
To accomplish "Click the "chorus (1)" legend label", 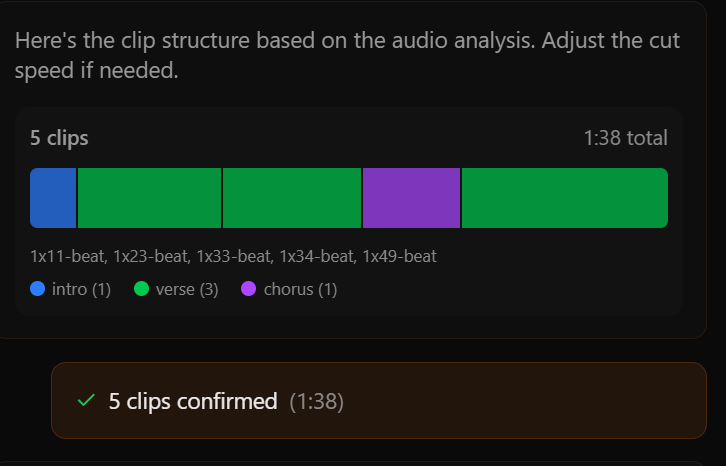I will (x=300, y=290).
